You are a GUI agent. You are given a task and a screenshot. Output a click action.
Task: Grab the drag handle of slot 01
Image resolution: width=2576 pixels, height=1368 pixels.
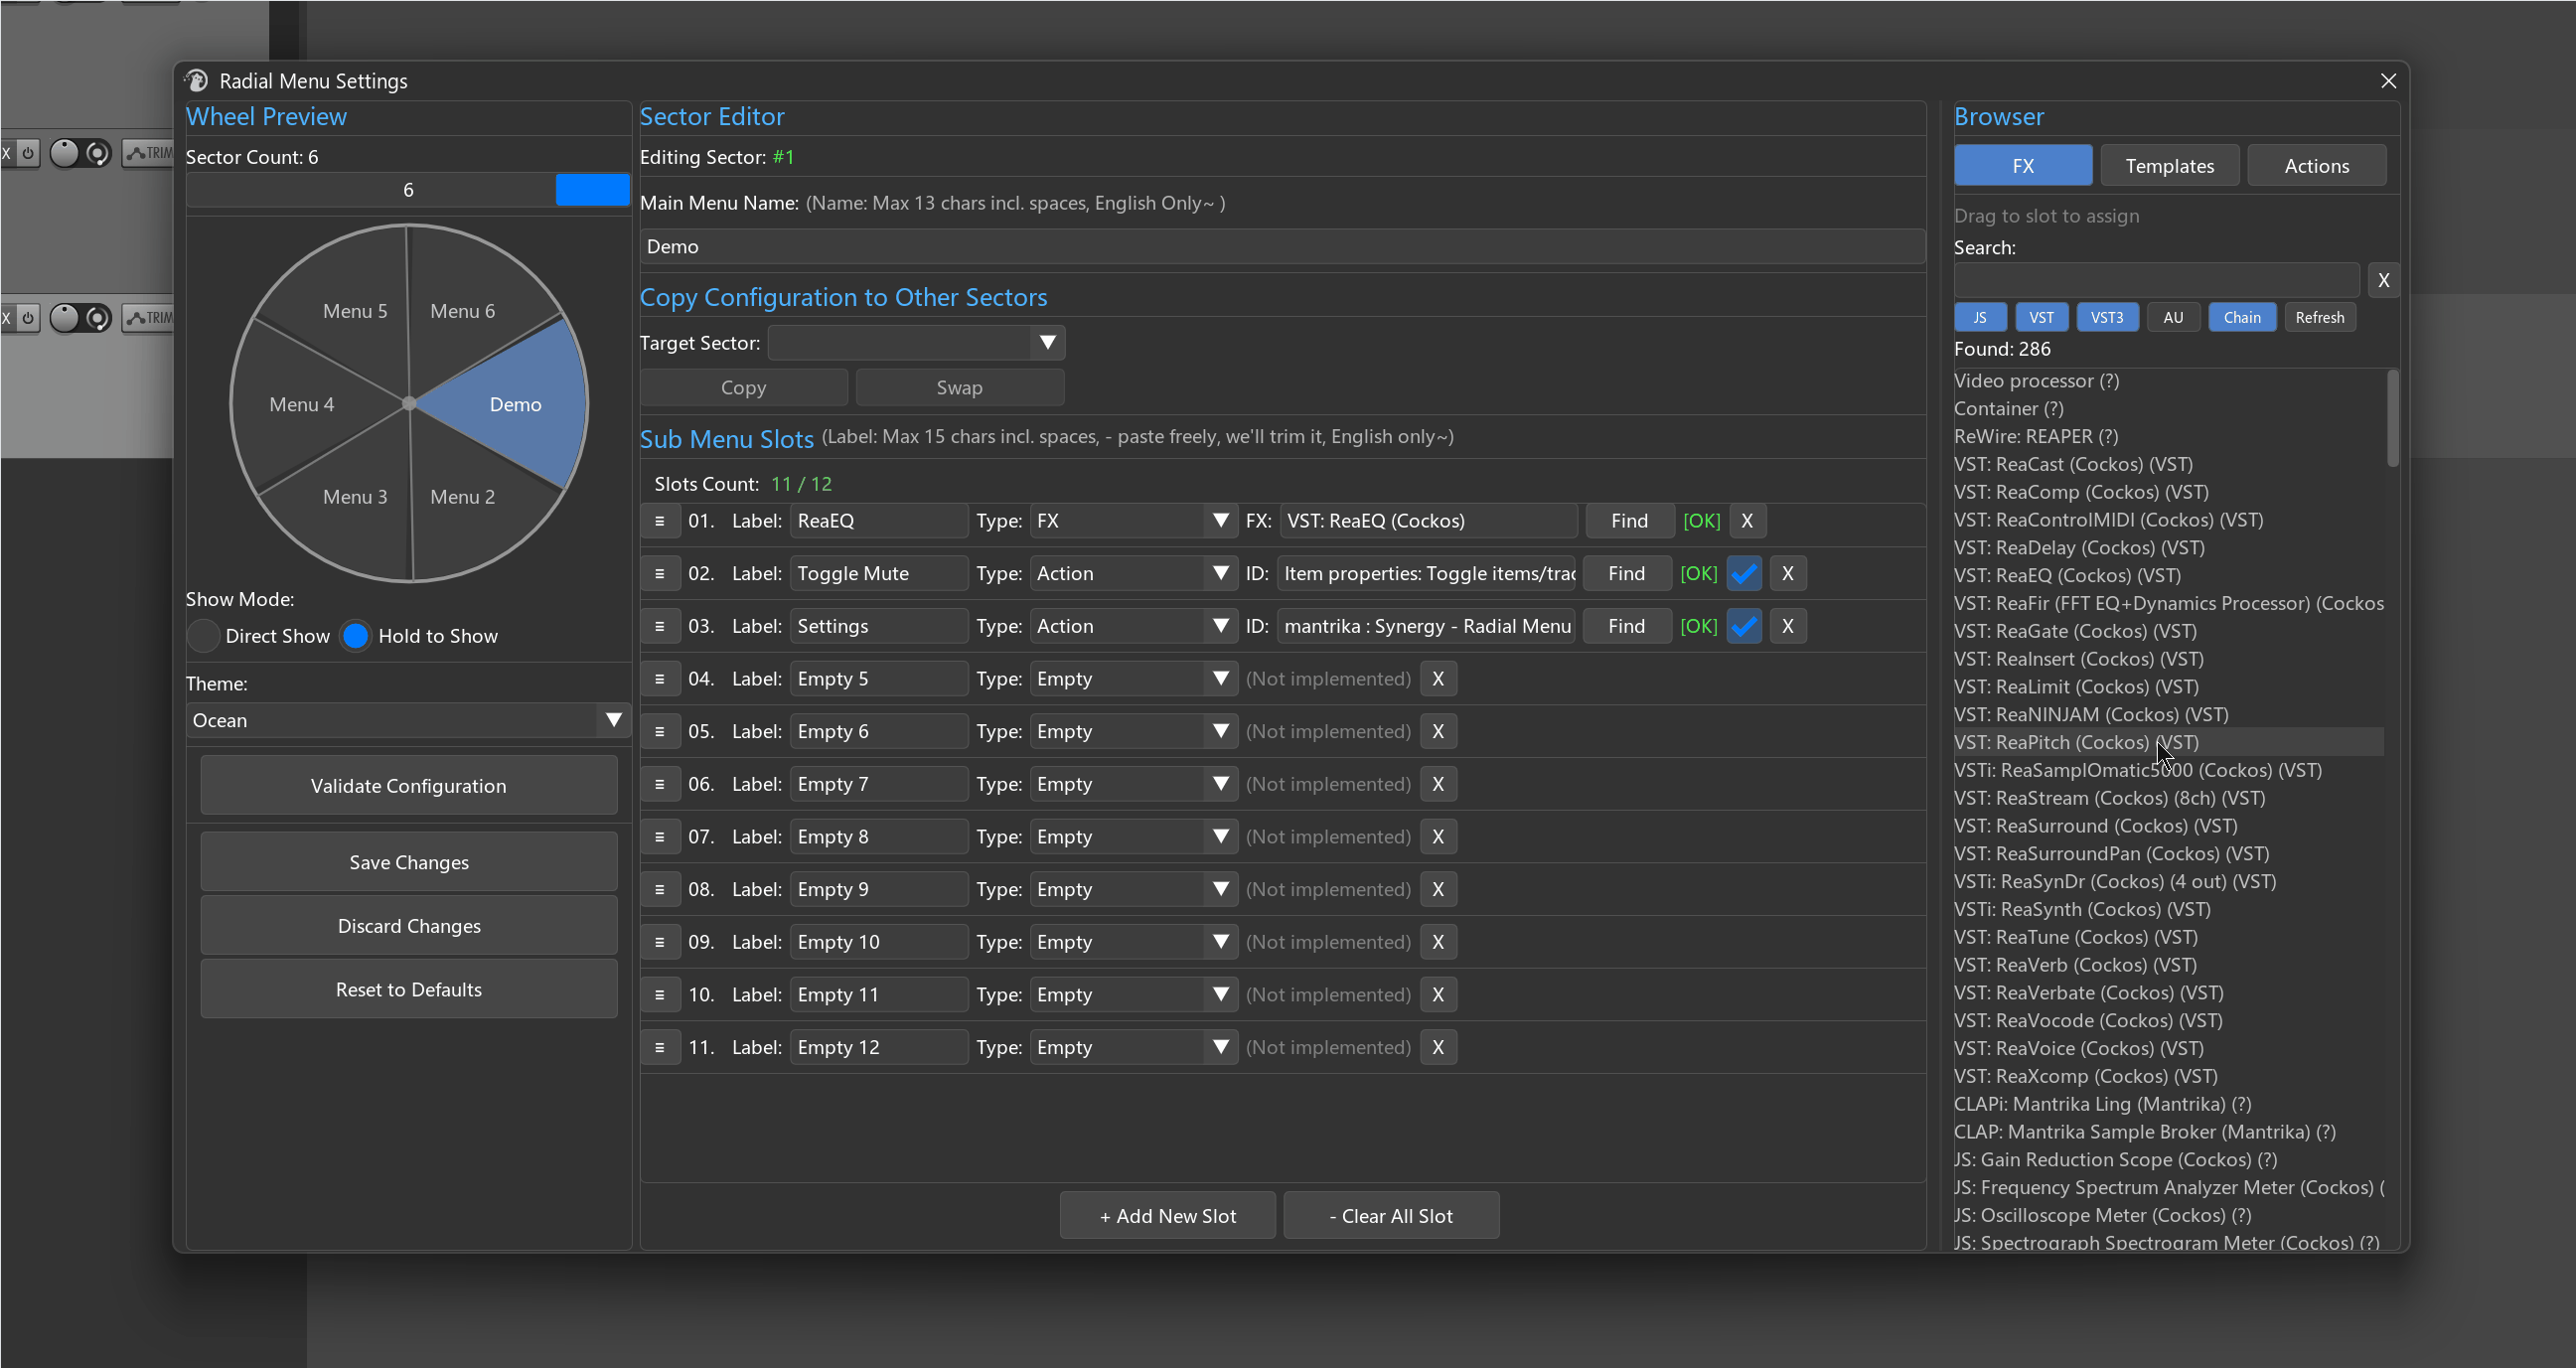coord(659,521)
